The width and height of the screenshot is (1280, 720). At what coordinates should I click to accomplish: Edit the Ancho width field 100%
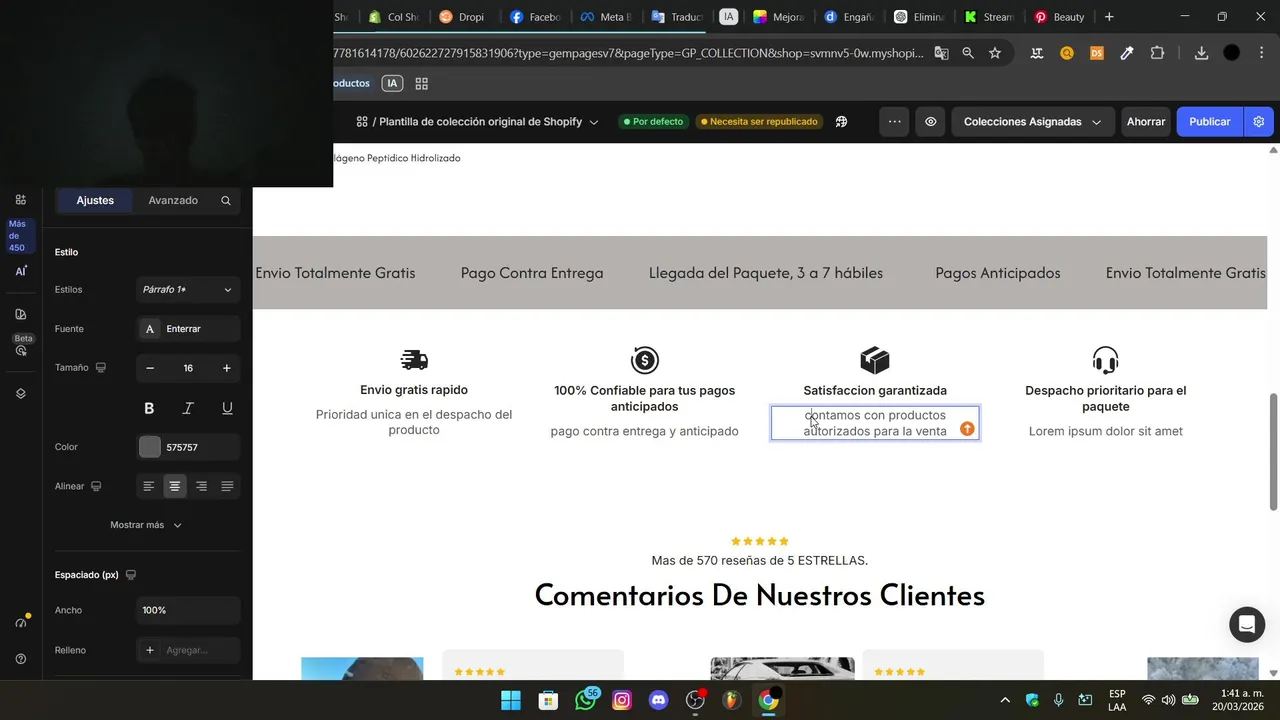pos(188,610)
